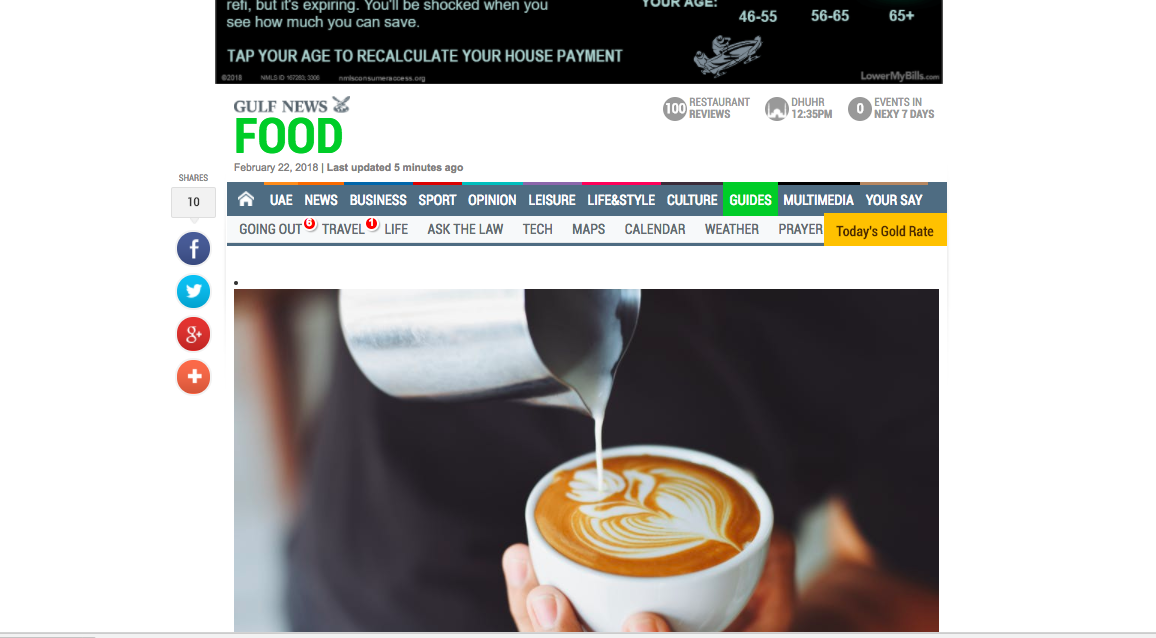Click Today's Gold Rate button
The image size is (1156, 638).
[885, 230]
